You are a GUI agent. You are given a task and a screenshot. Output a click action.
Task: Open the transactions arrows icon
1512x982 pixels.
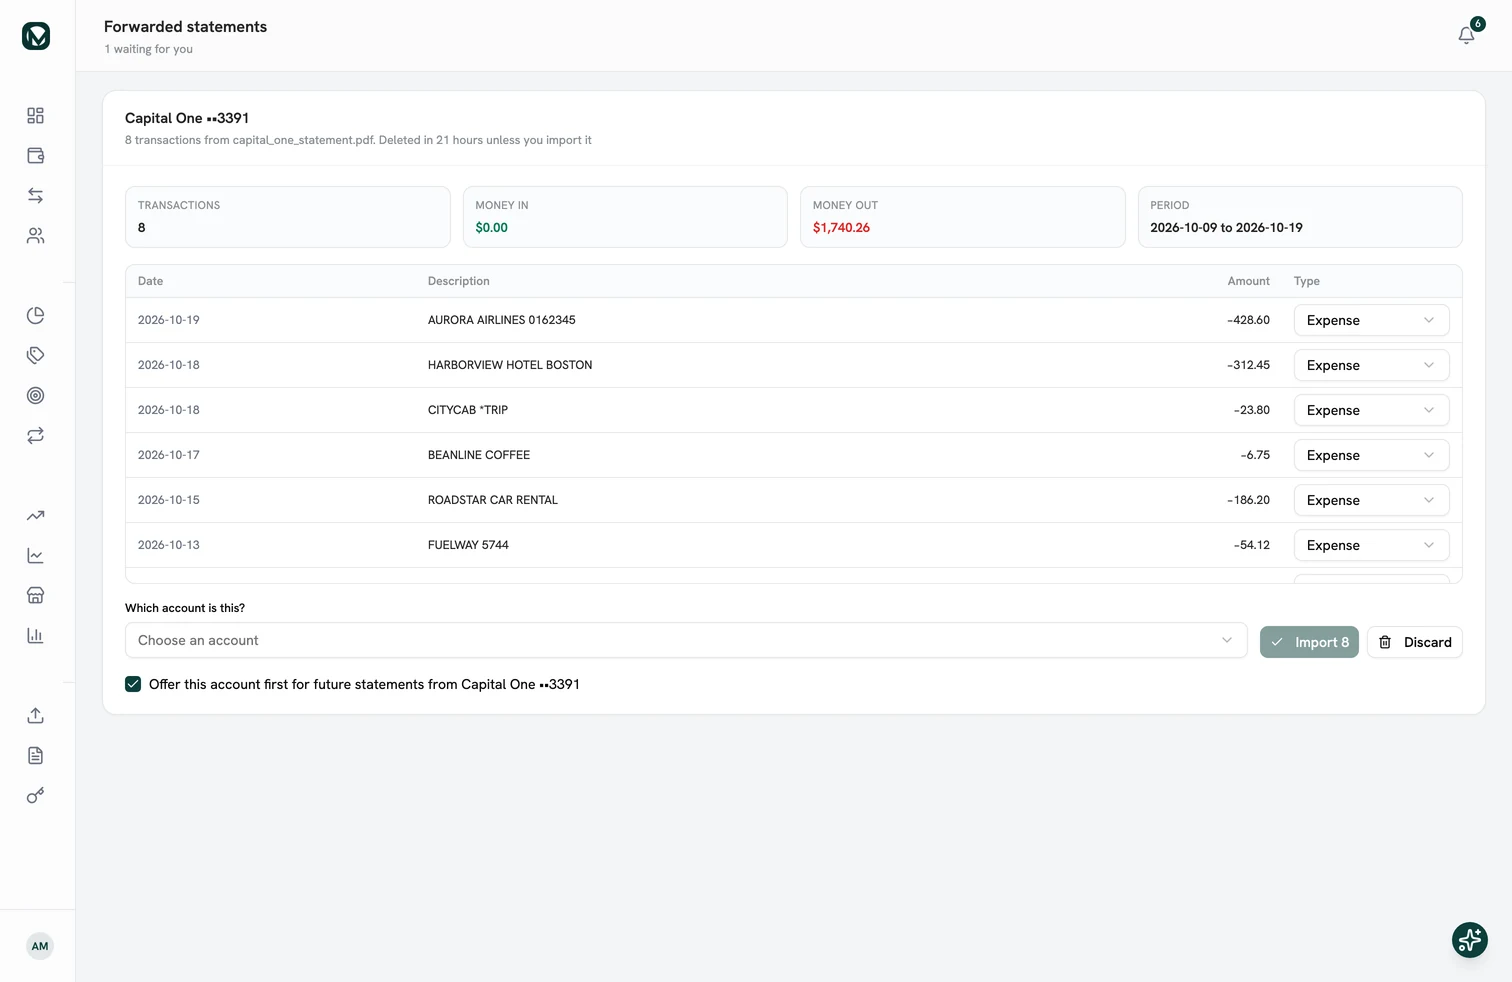36,196
